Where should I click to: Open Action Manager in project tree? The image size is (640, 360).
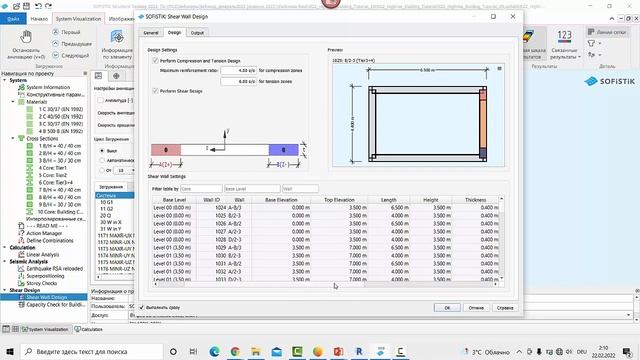(44, 233)
